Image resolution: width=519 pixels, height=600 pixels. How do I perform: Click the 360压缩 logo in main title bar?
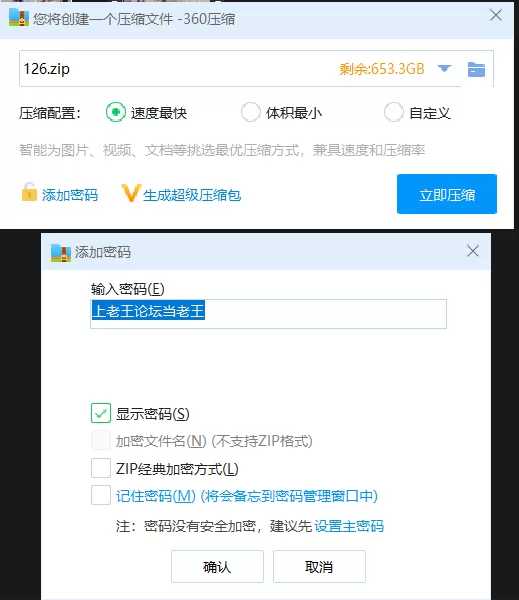[x=19, y=18]
